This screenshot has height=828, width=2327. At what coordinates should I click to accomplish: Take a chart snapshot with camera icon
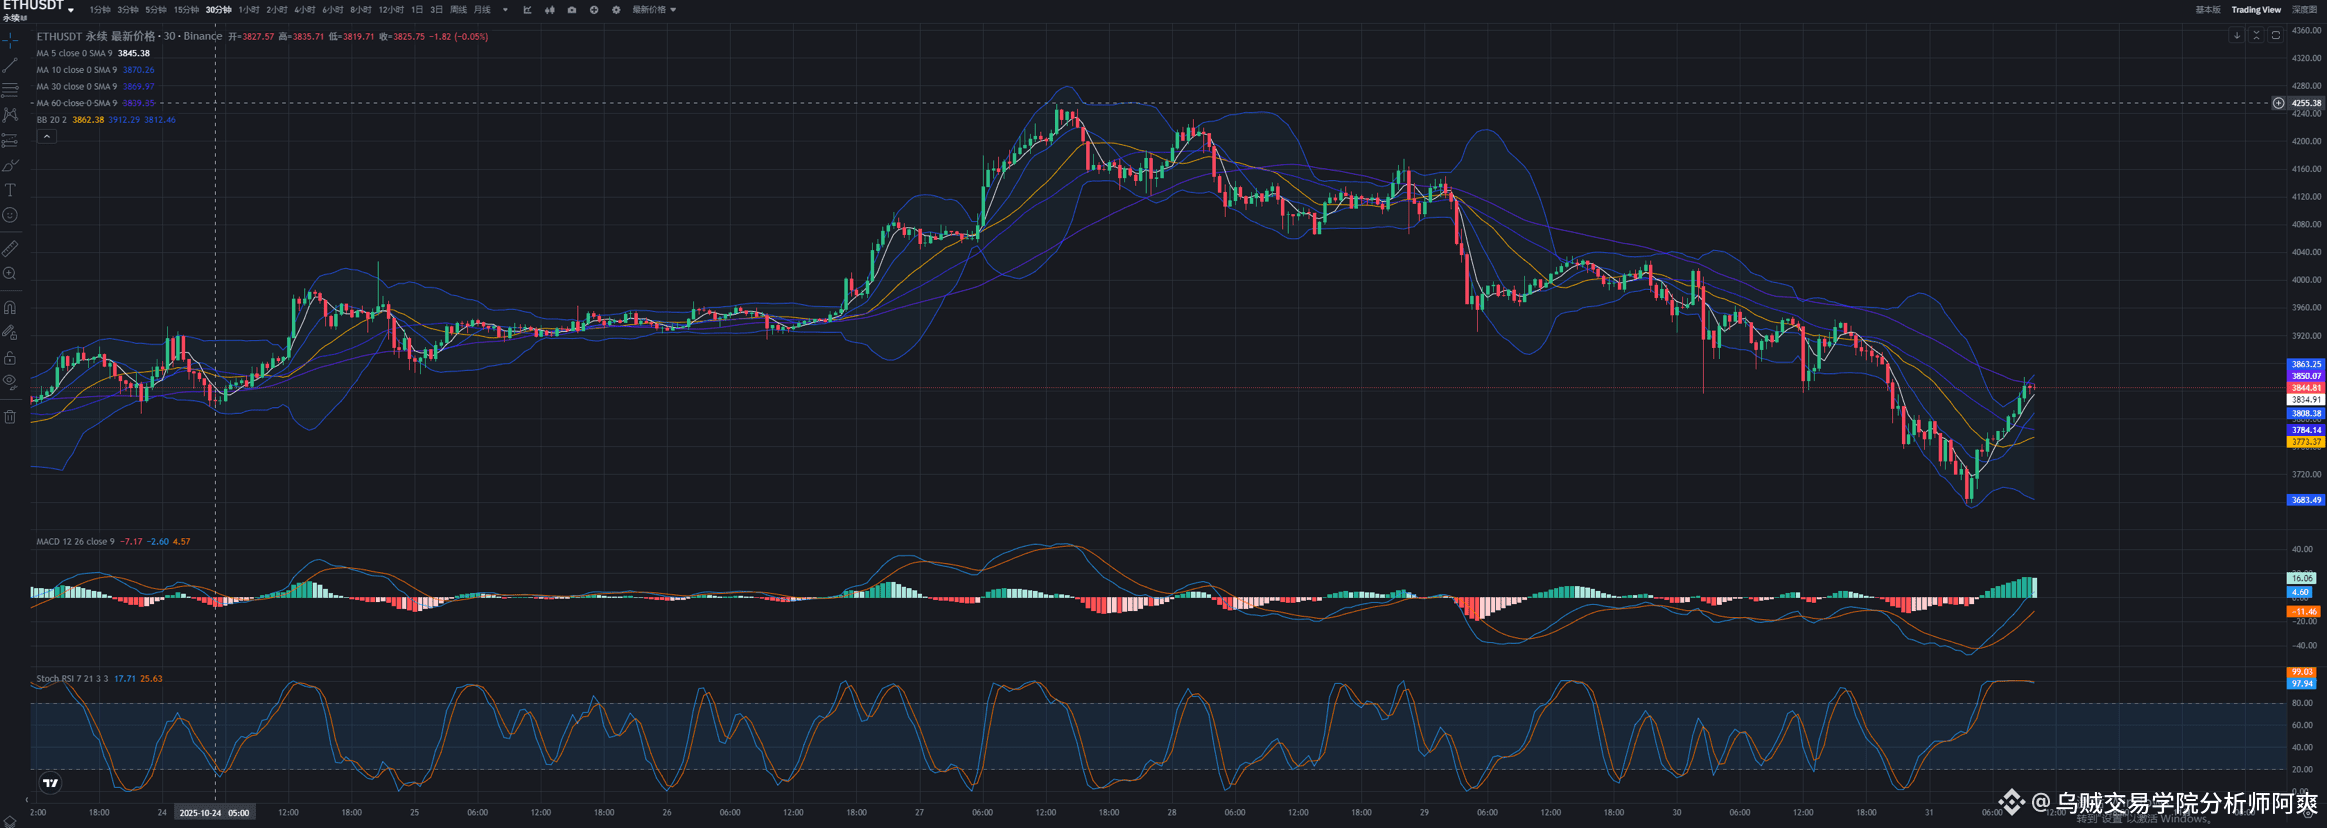click(x=572, y=10)
